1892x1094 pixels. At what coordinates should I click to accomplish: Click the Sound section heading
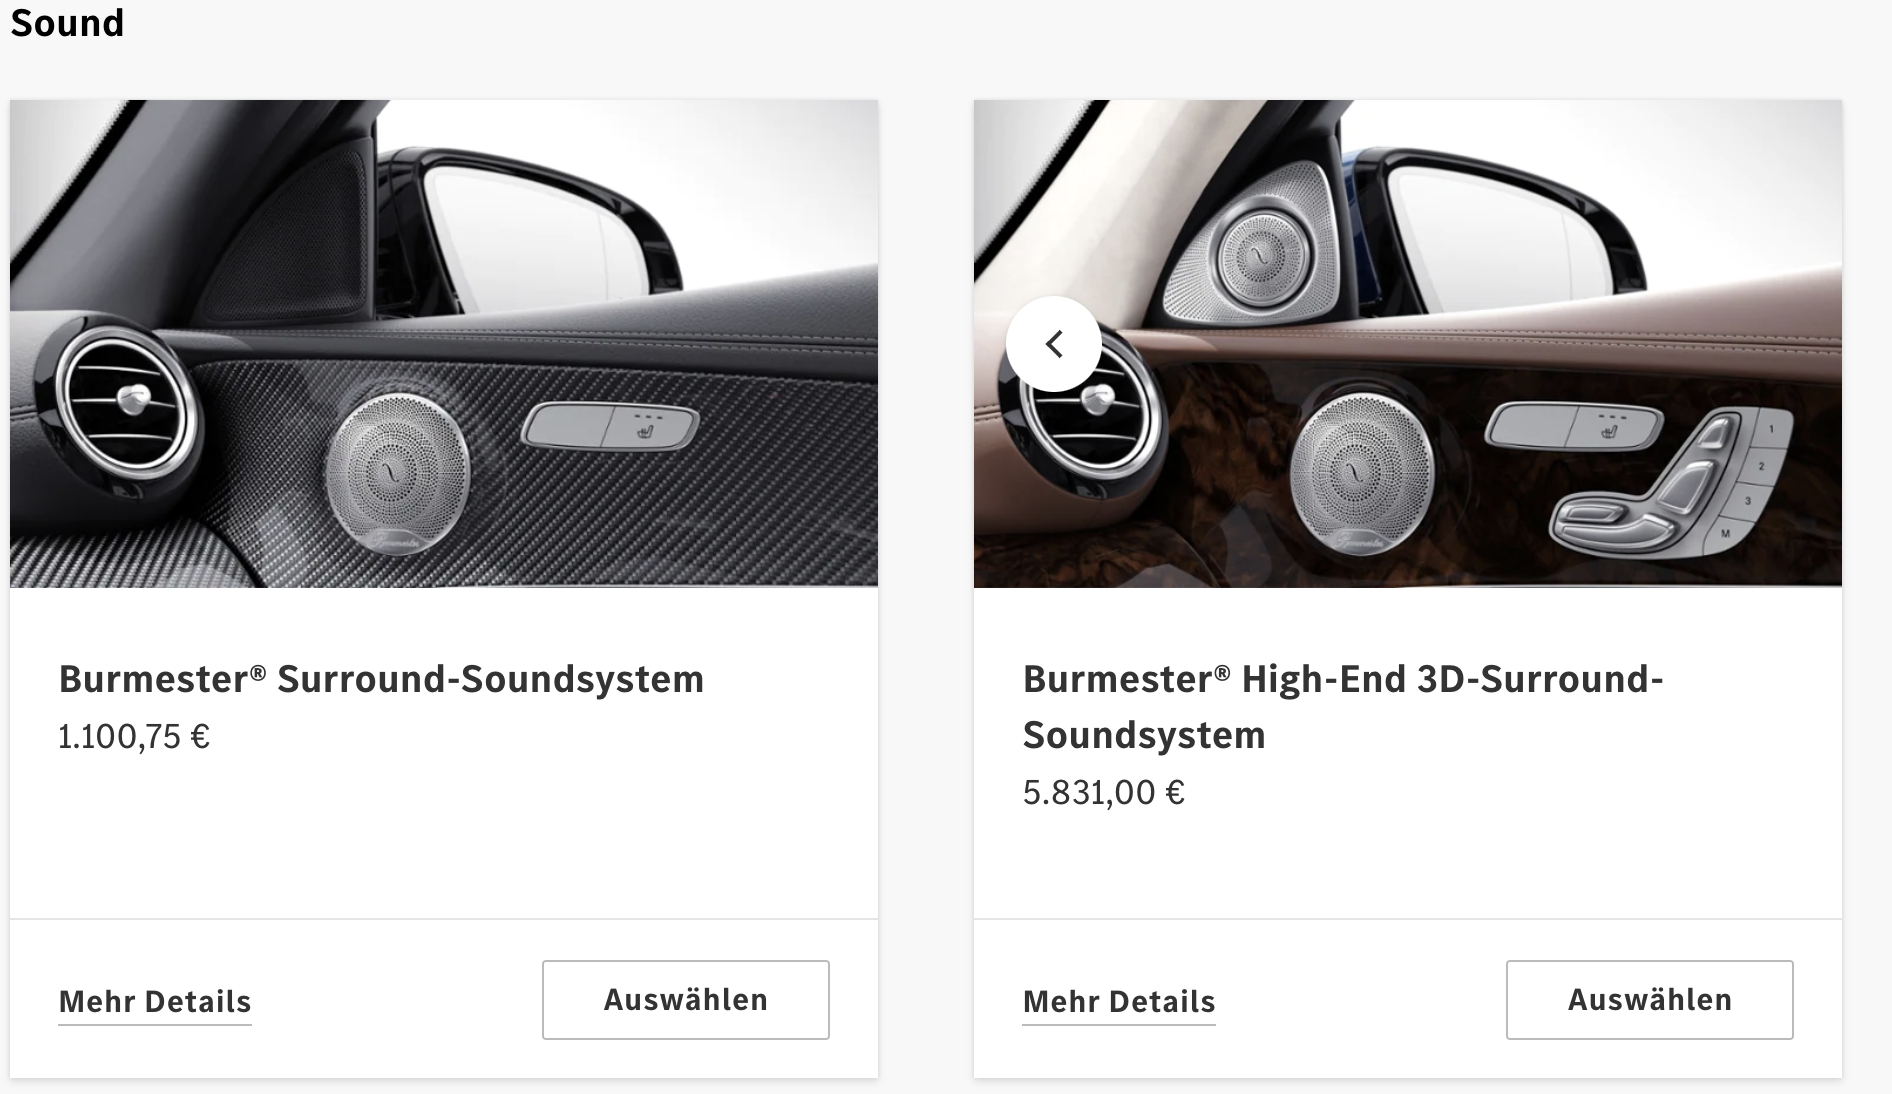[x=67, y=22]
